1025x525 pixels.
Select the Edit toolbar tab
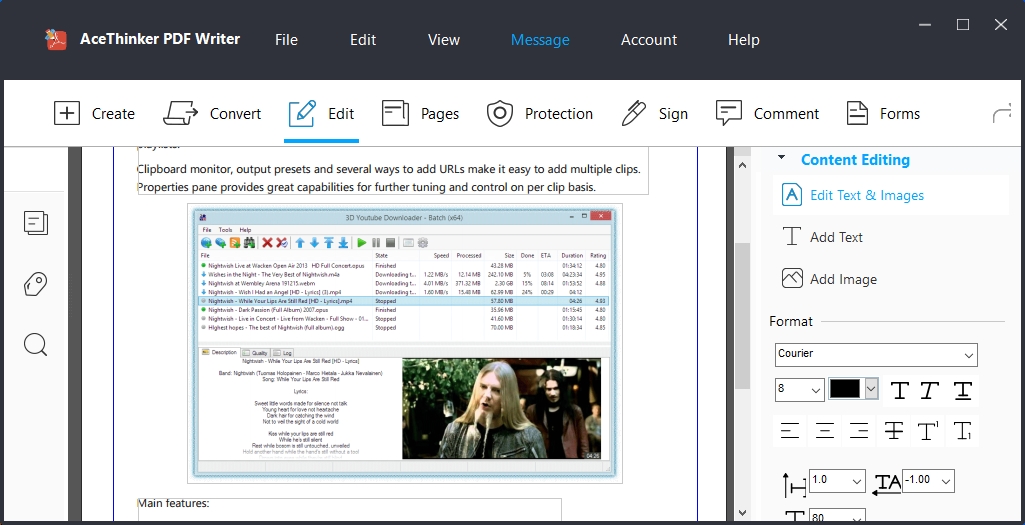(x=321, y=114)
